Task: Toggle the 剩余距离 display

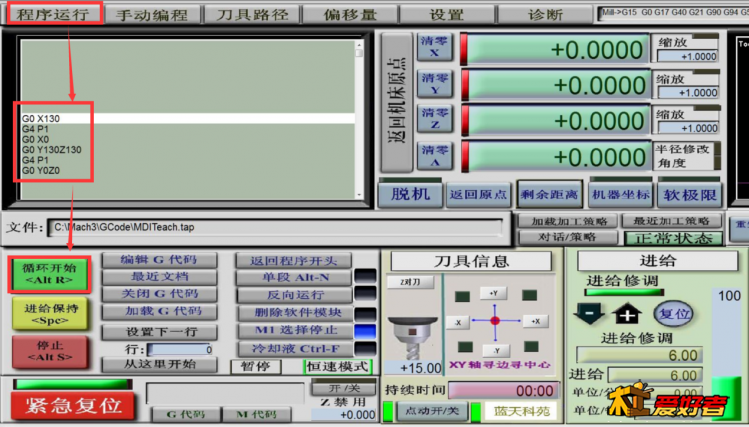Action: click(x=549, y=194)
